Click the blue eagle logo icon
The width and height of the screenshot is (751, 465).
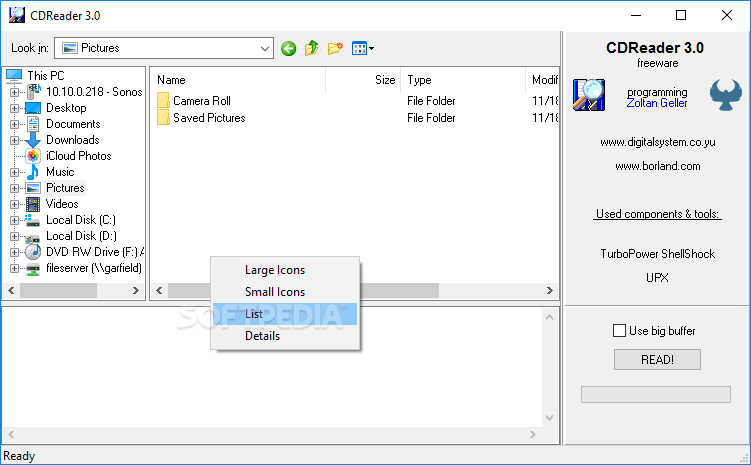(x=726, y=95)
